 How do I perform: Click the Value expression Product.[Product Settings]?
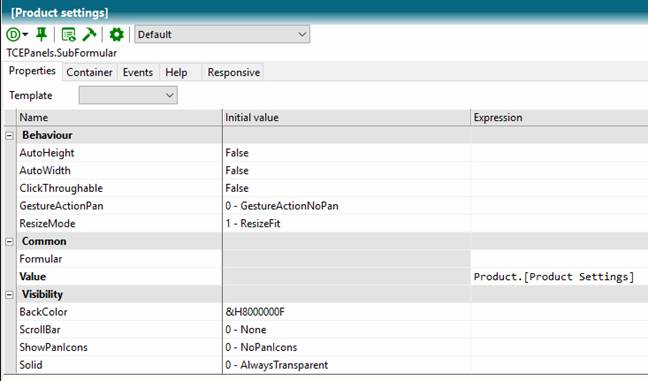(554, 276)
